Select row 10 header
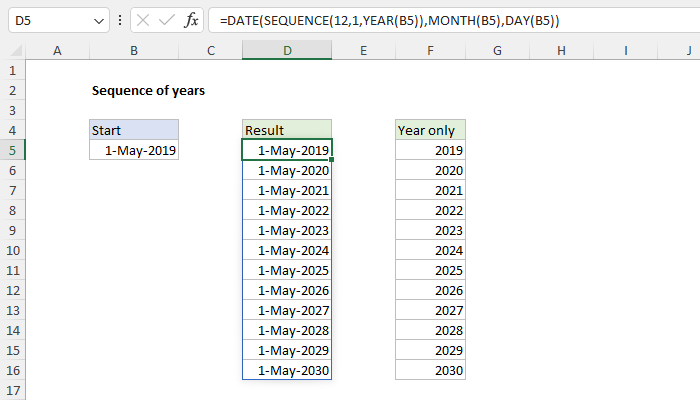 click(12, 250)
